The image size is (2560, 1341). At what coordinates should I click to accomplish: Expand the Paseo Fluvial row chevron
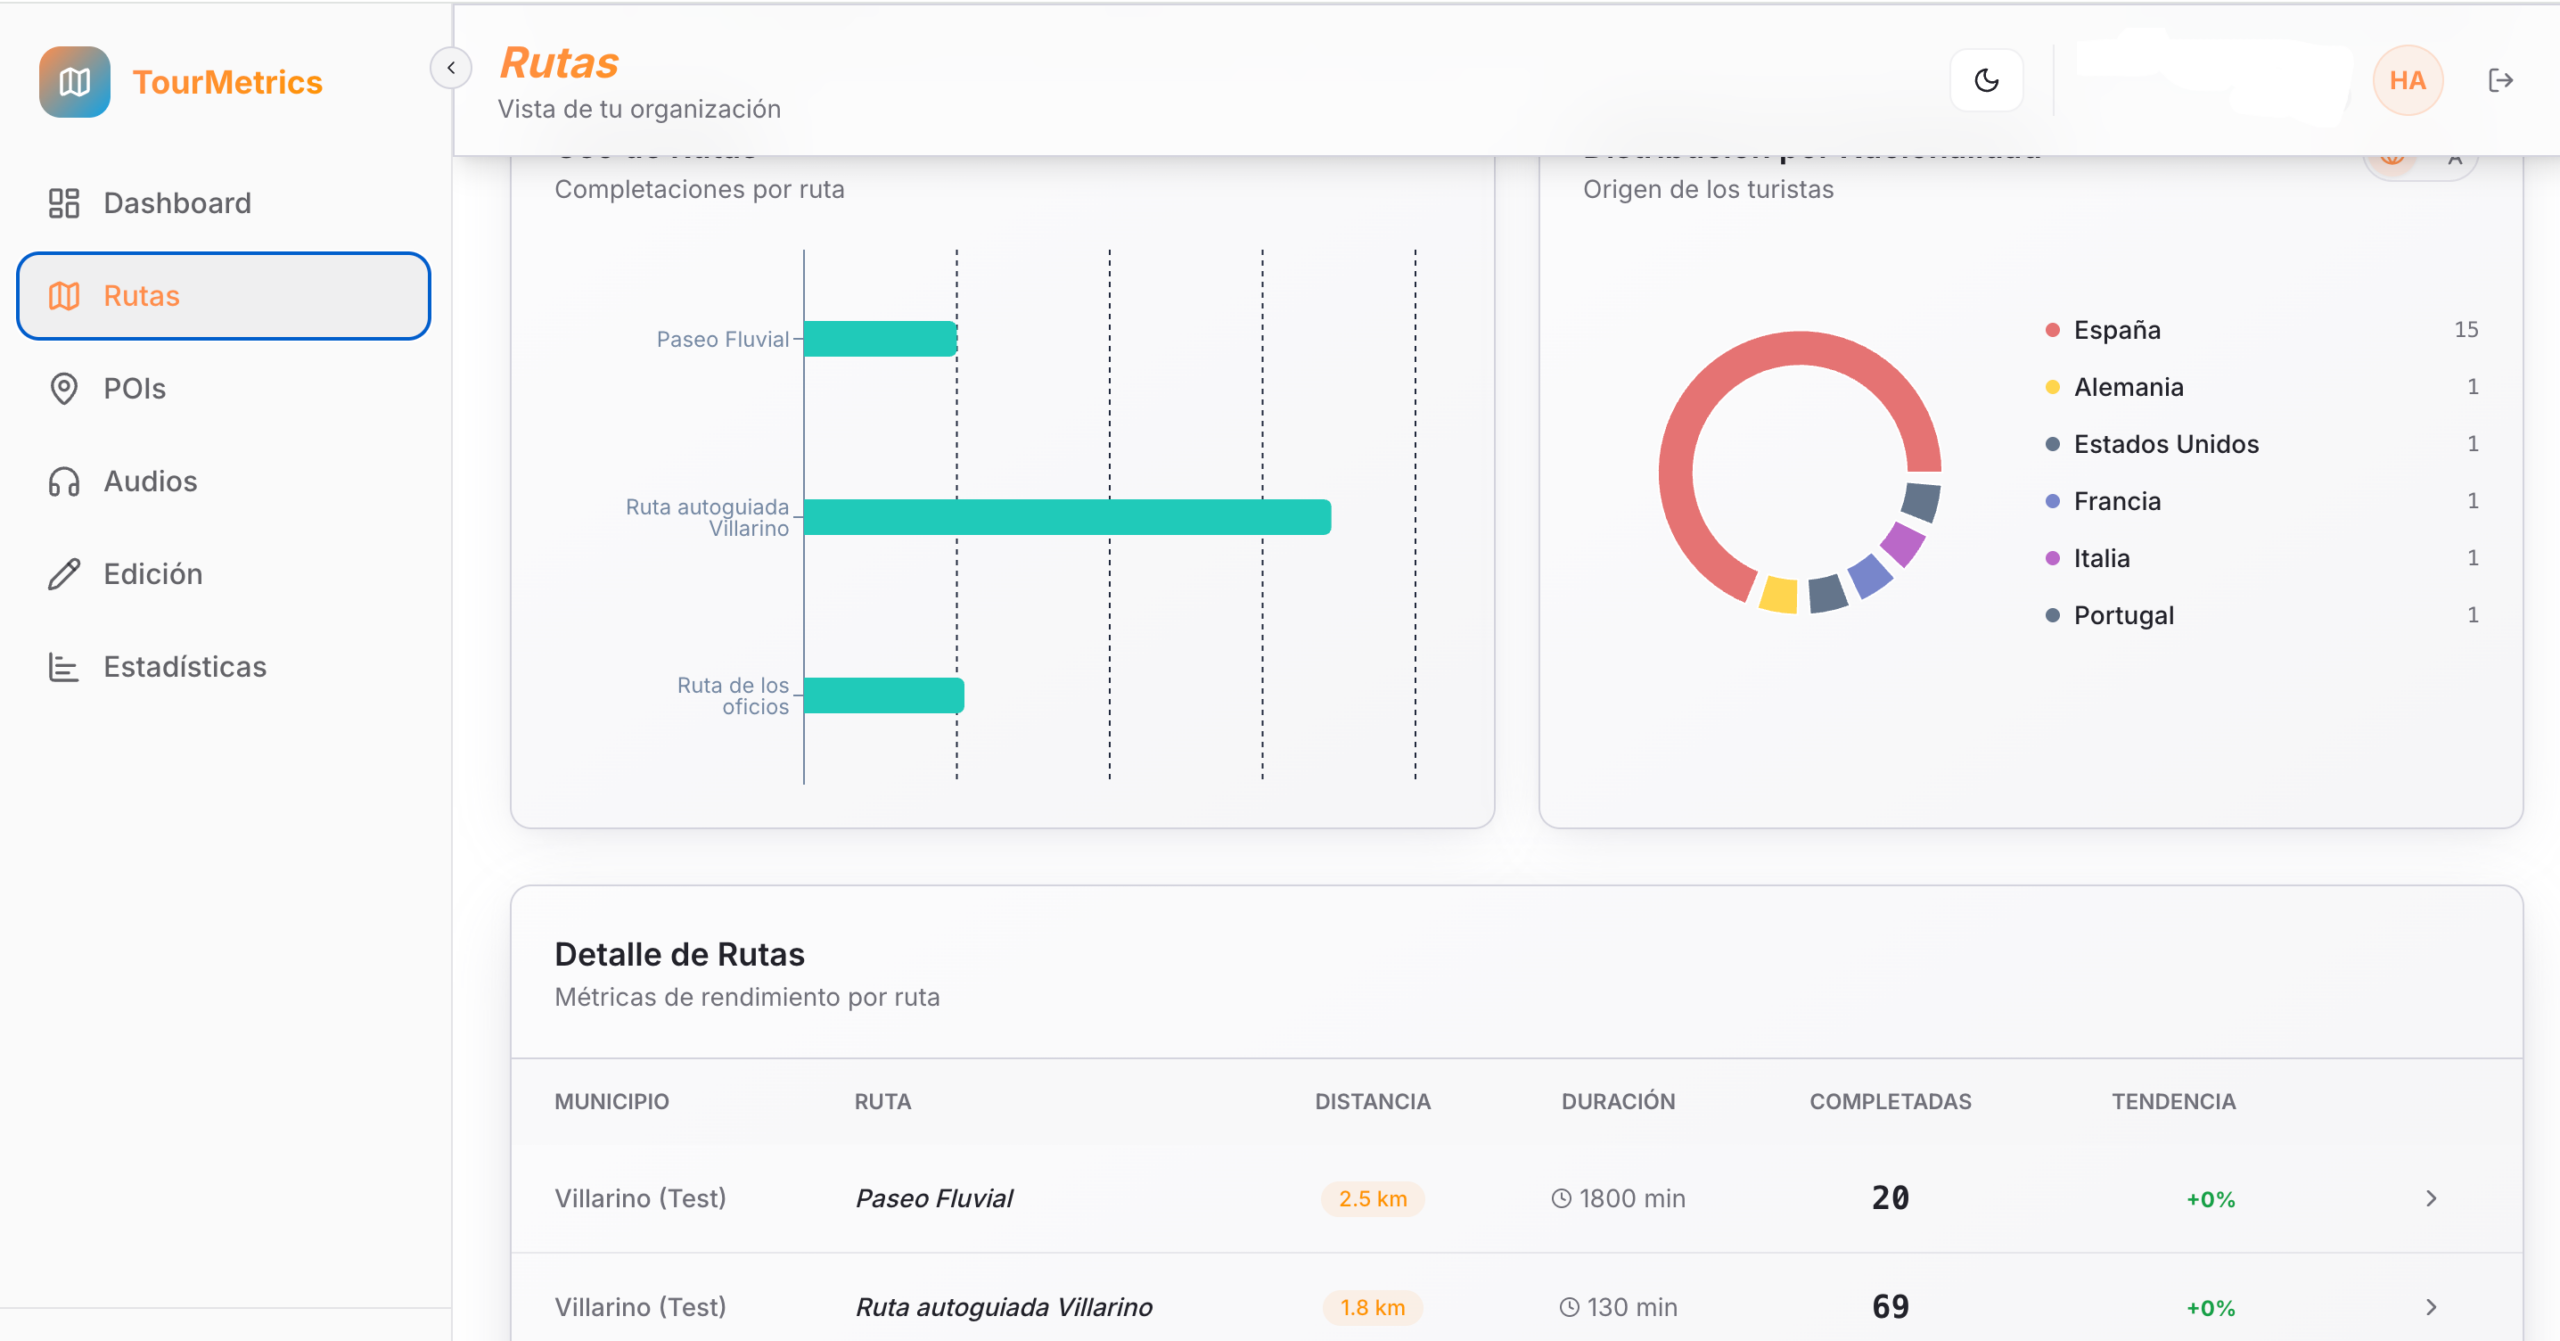2431,1198
